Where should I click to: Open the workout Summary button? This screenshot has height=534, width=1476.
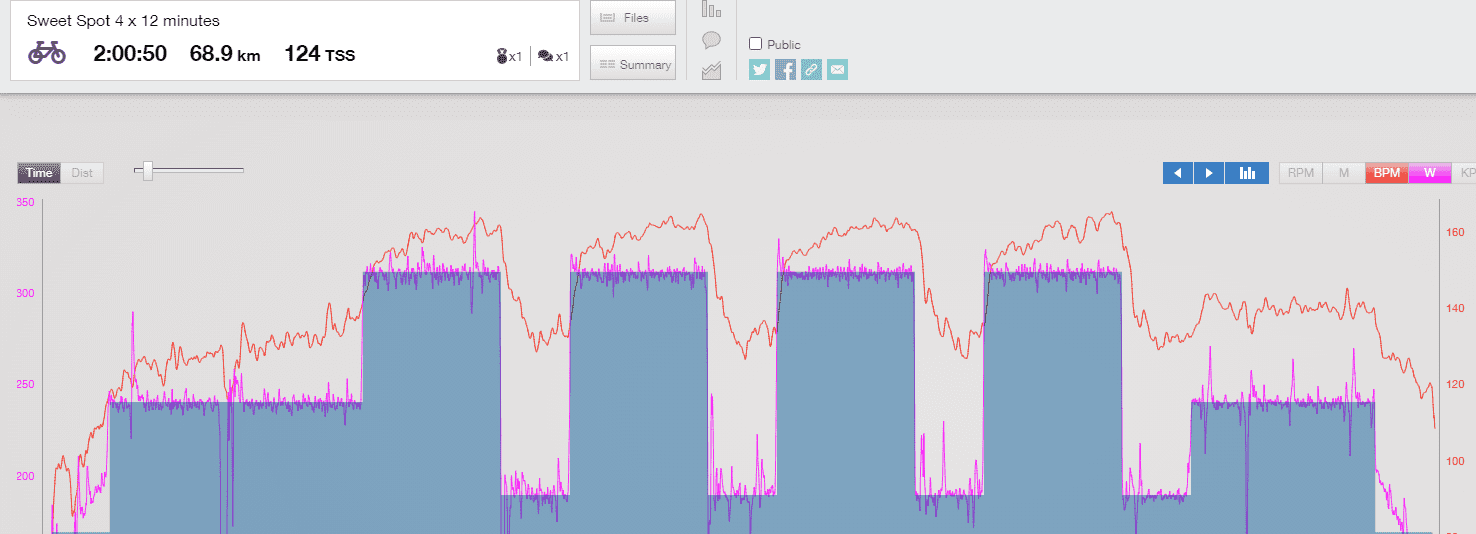tap(633, 65)
